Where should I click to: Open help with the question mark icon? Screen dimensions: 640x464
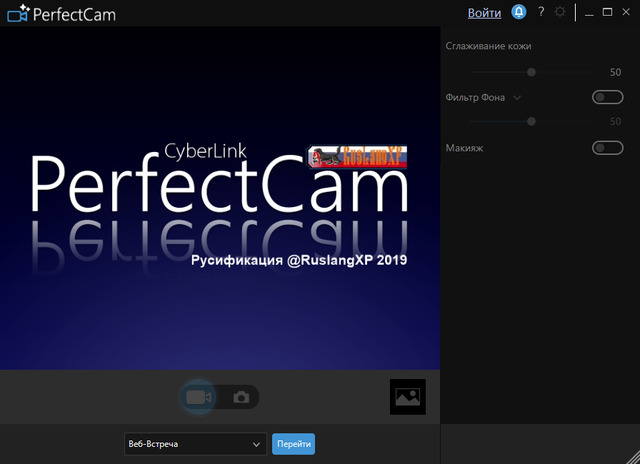pyautogui.click(x=541, y=12)
